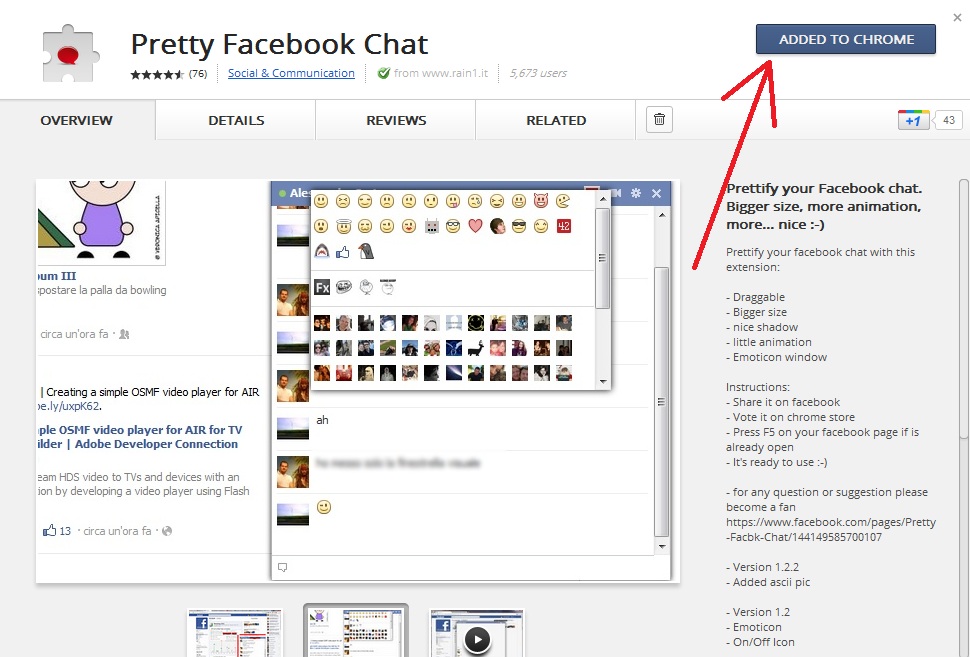Click the smiley face in the last chat message
970x657 pixels.
tap(324, 507)
